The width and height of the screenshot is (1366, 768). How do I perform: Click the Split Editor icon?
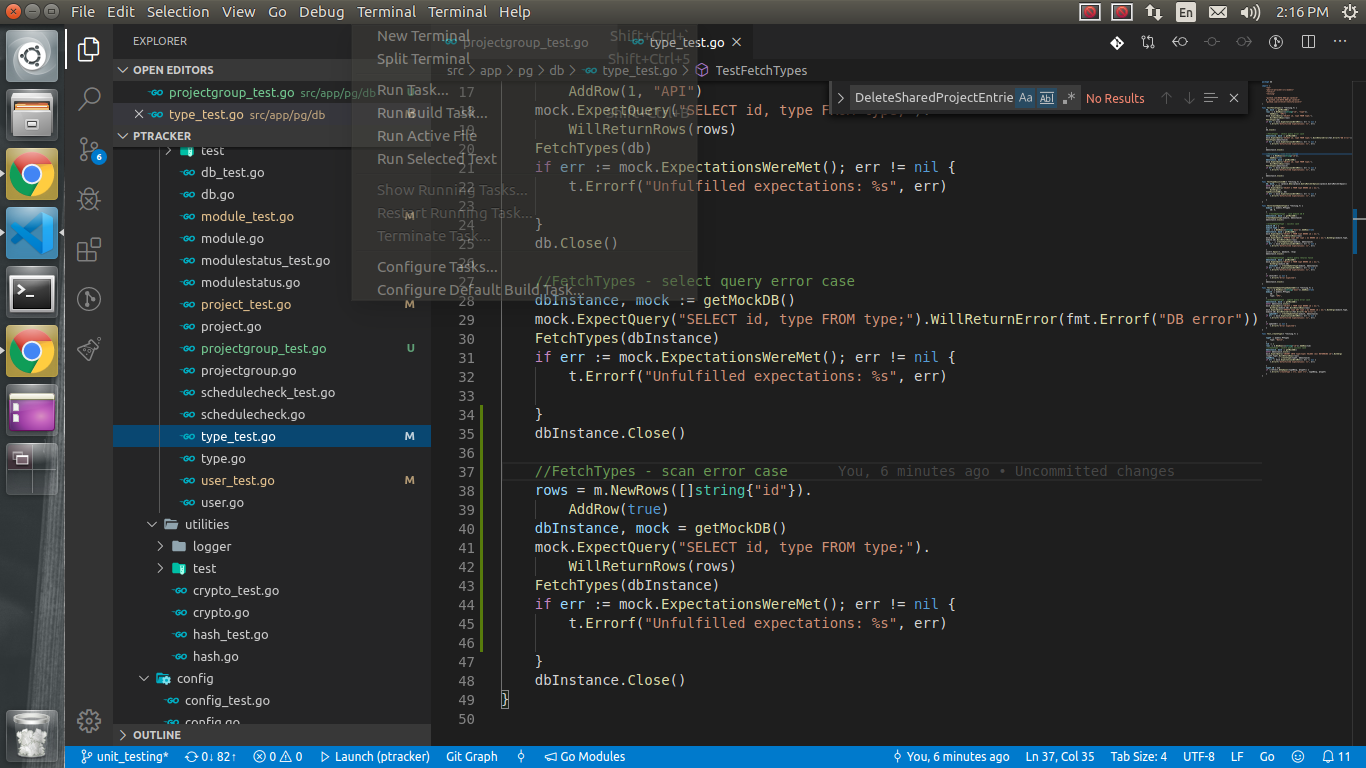pyautogui.click(x=1308, y=42)
